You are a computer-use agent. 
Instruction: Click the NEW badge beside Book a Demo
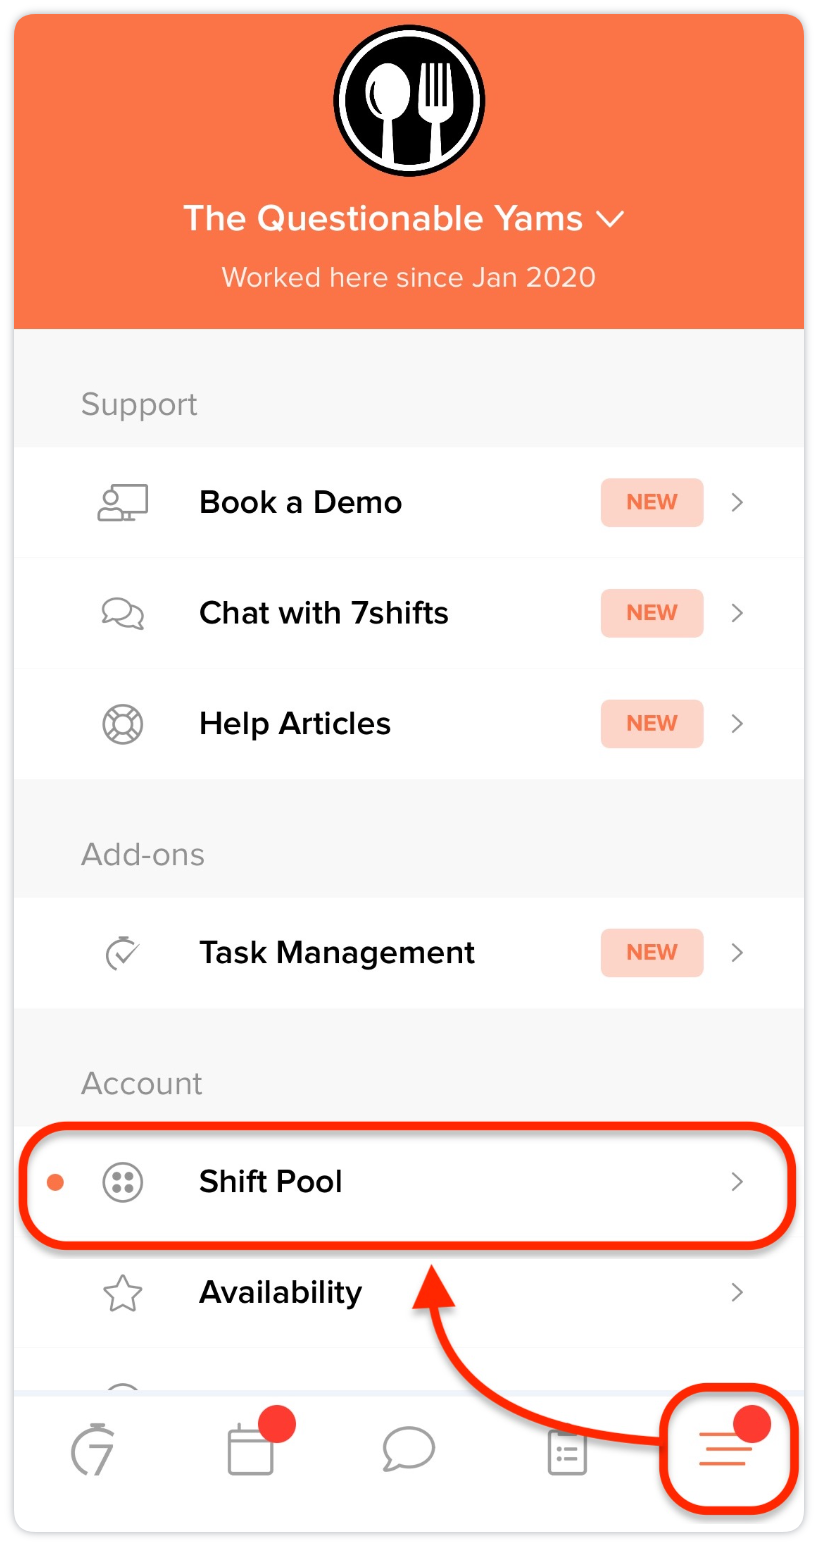(x=652, y=502)
